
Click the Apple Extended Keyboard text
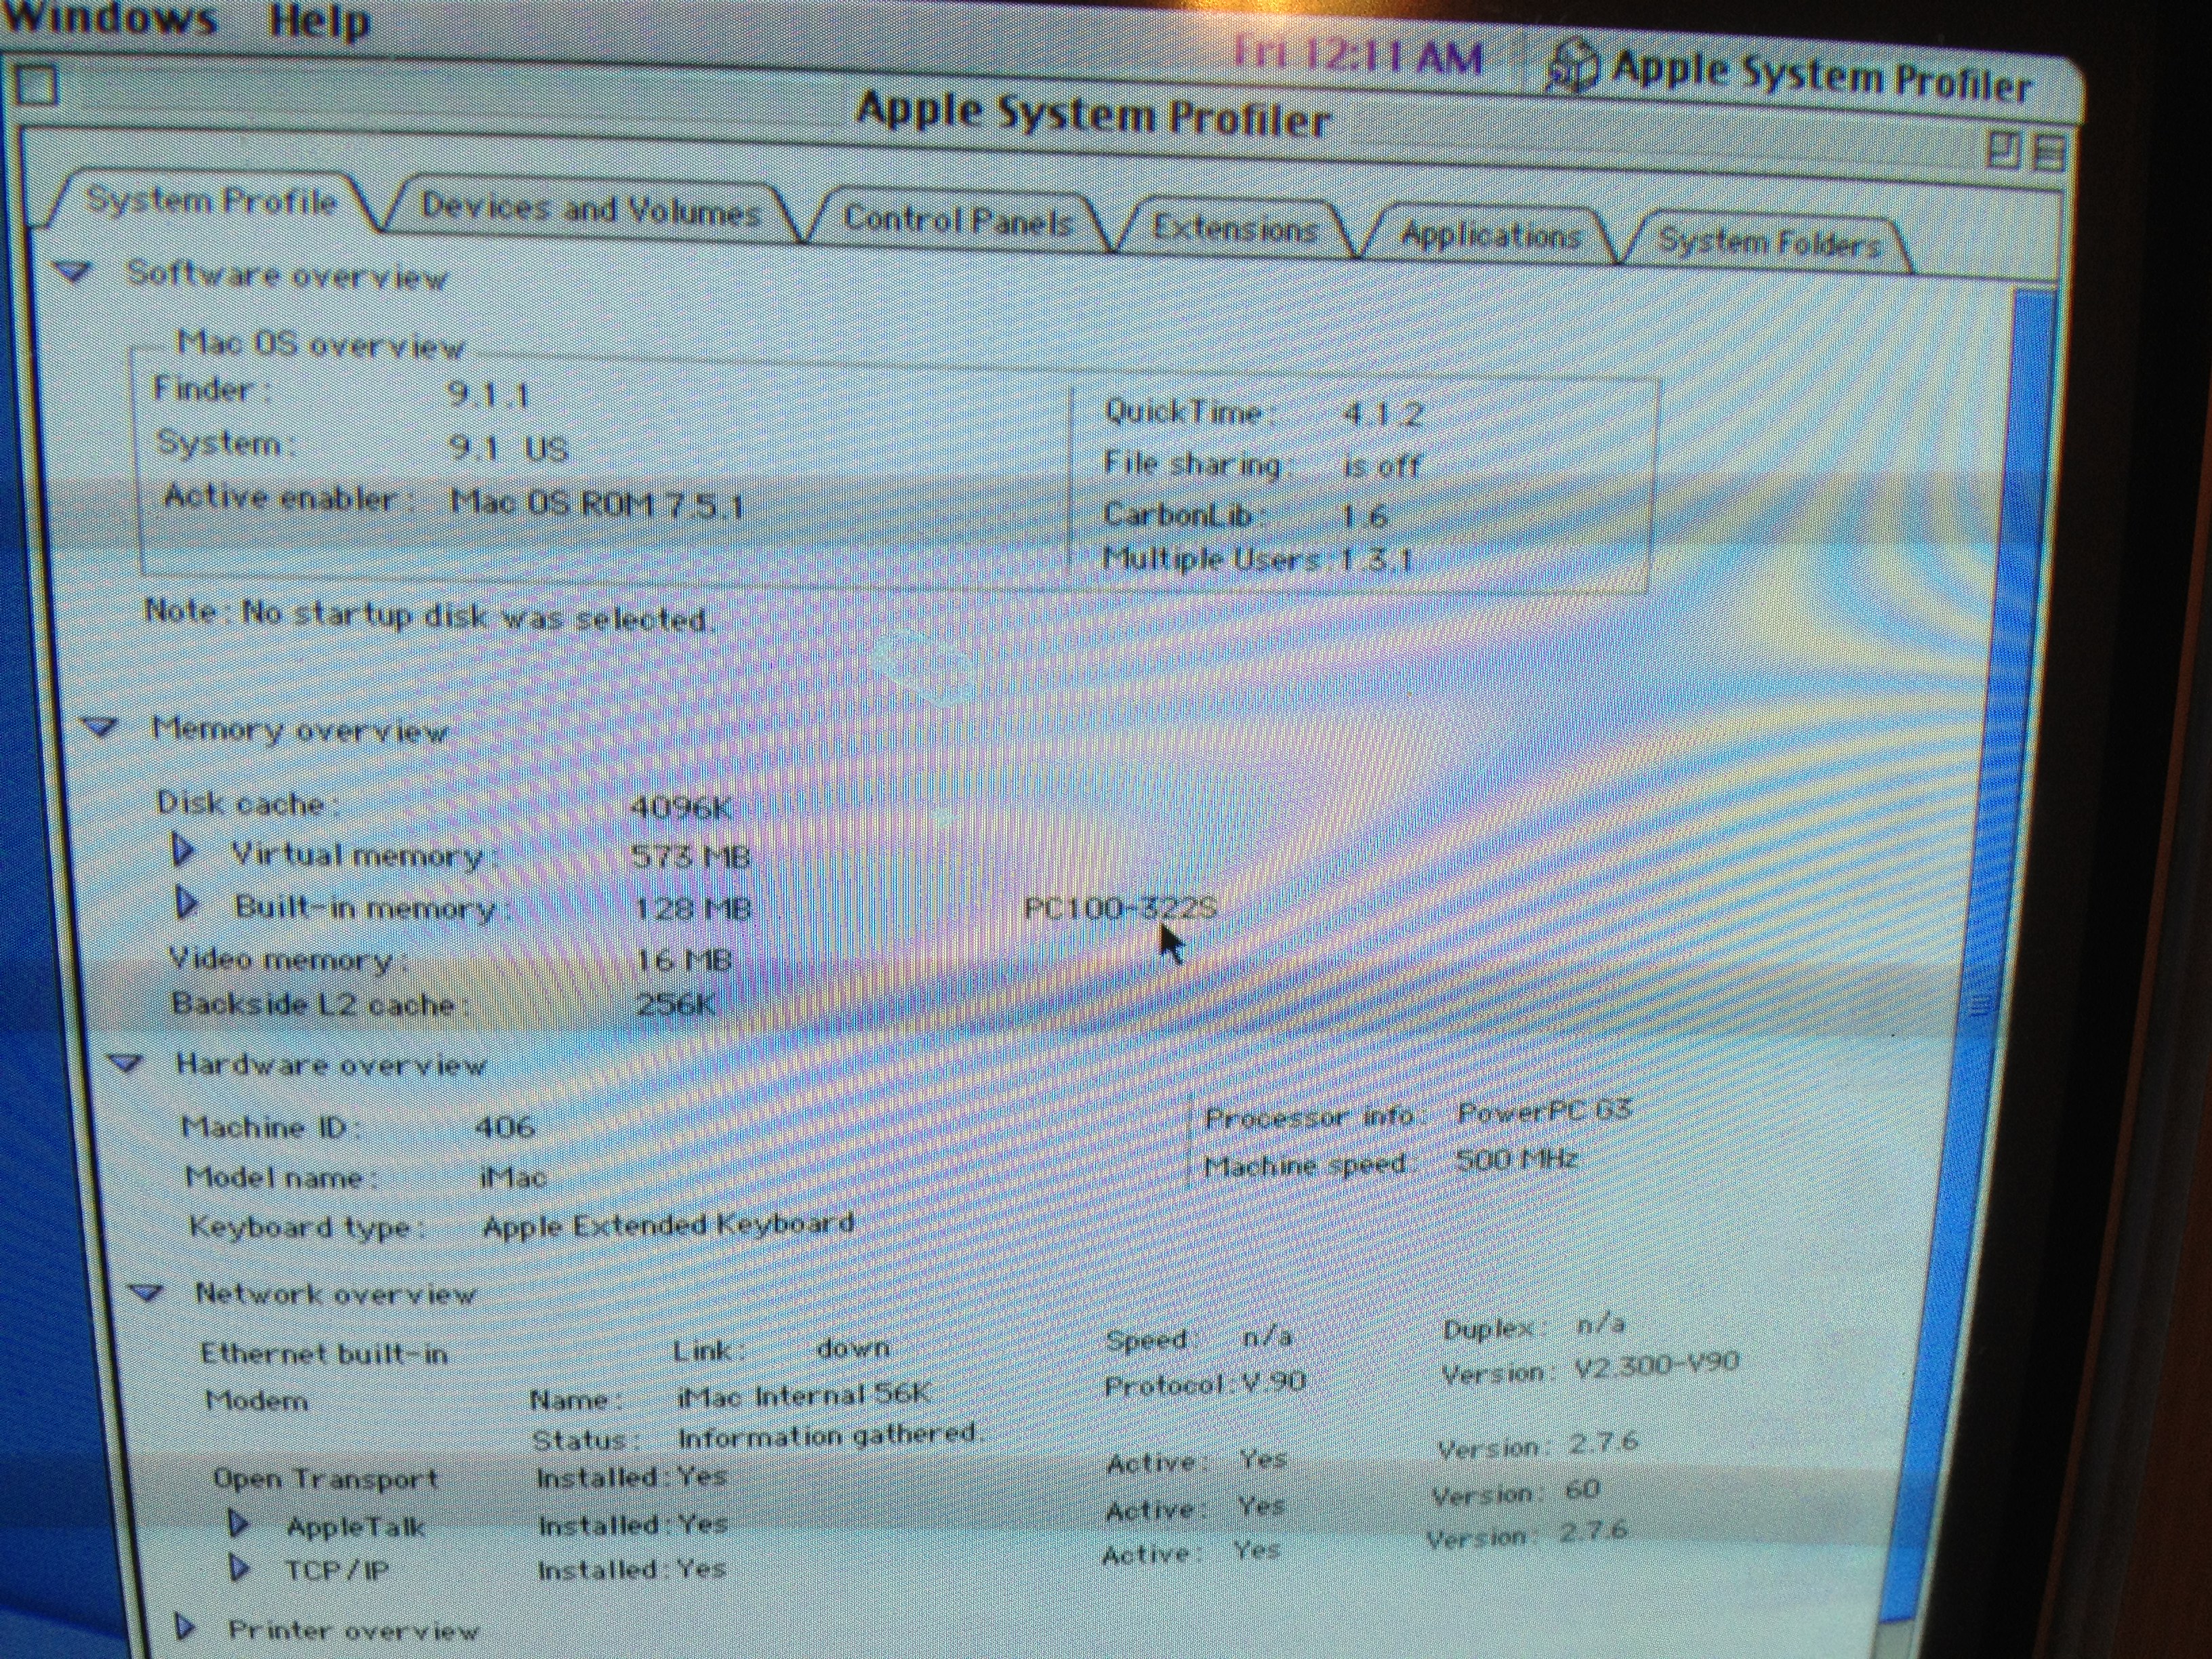[x=668, y=1225]
